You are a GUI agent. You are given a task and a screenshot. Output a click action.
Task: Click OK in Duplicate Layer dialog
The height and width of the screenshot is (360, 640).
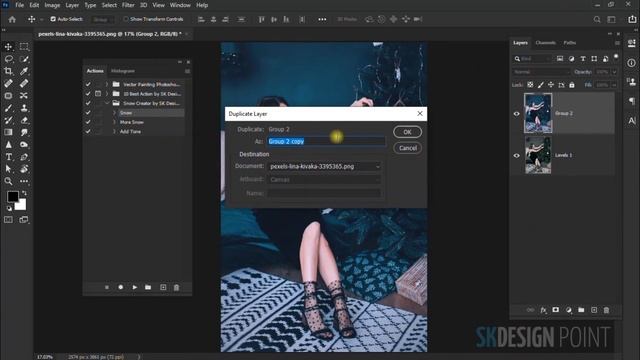[407, 132]
